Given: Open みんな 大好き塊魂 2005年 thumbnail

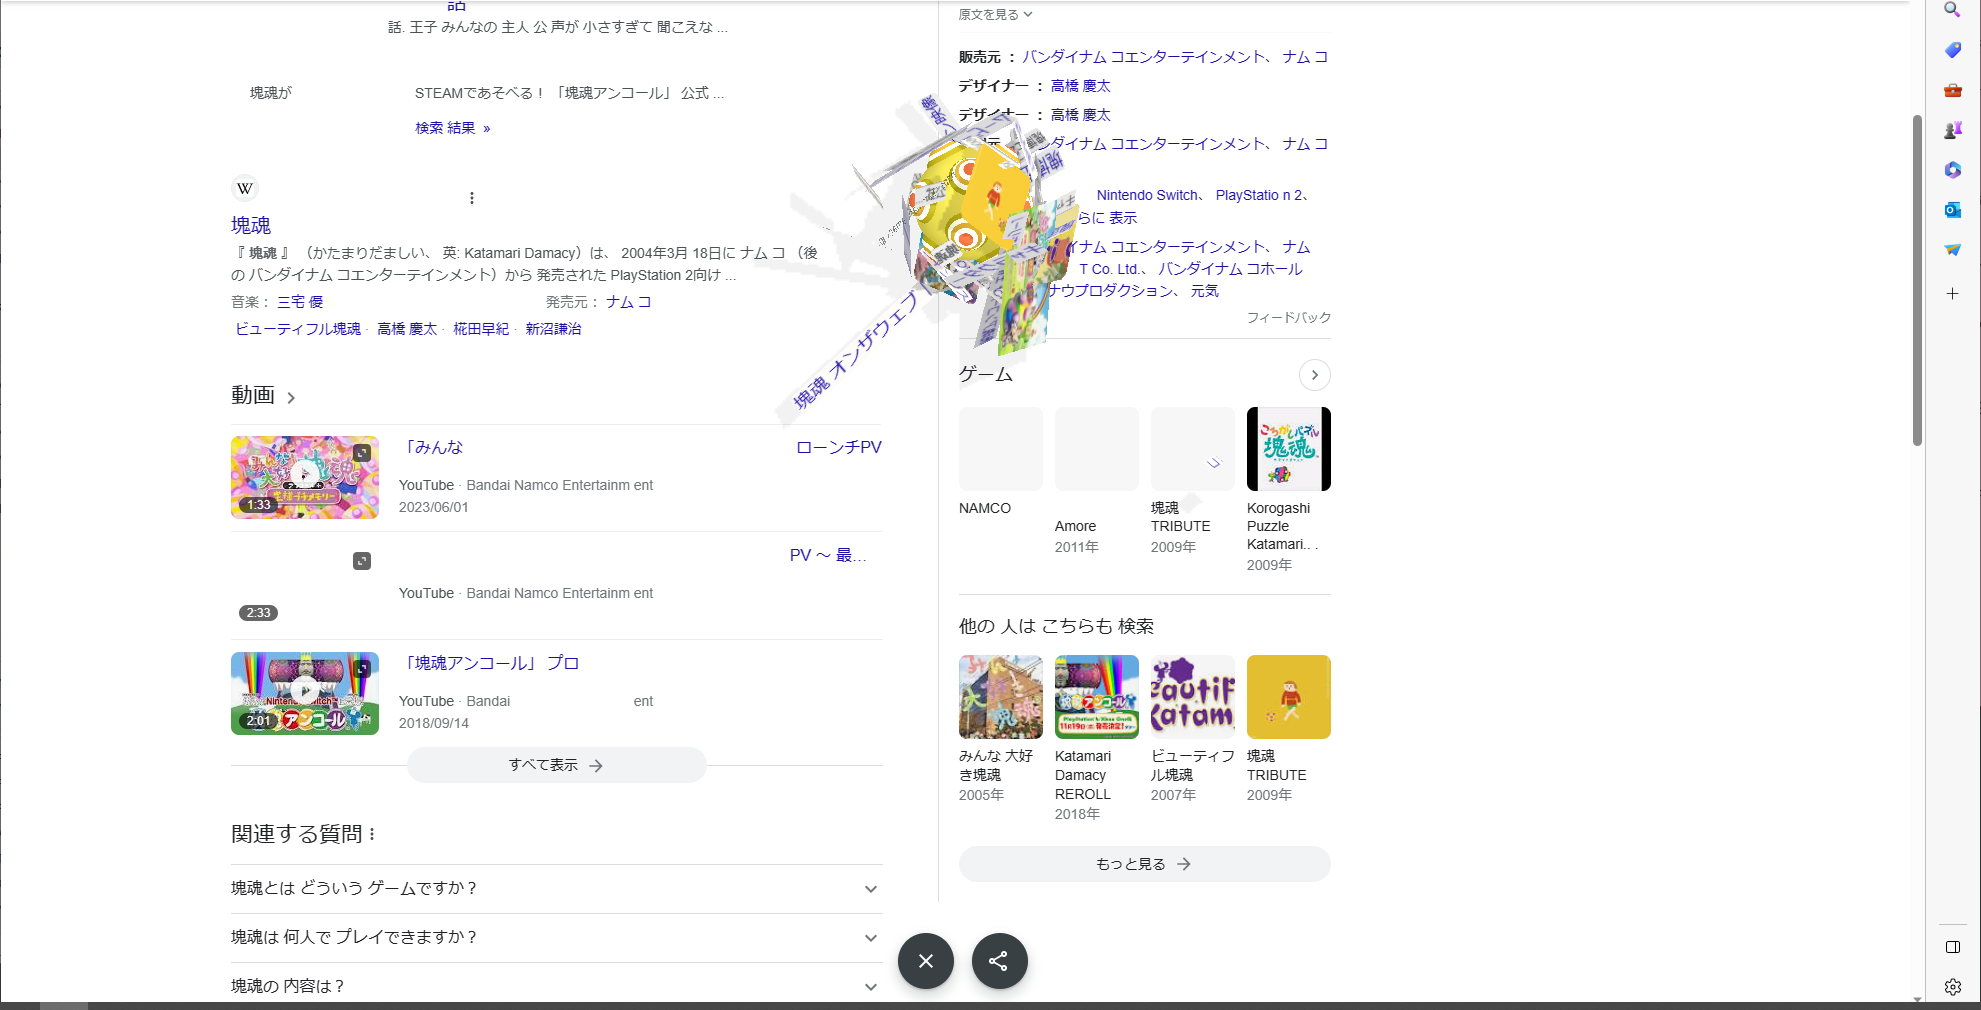Looking at the screenshot, I should (x=1001, y=697).
